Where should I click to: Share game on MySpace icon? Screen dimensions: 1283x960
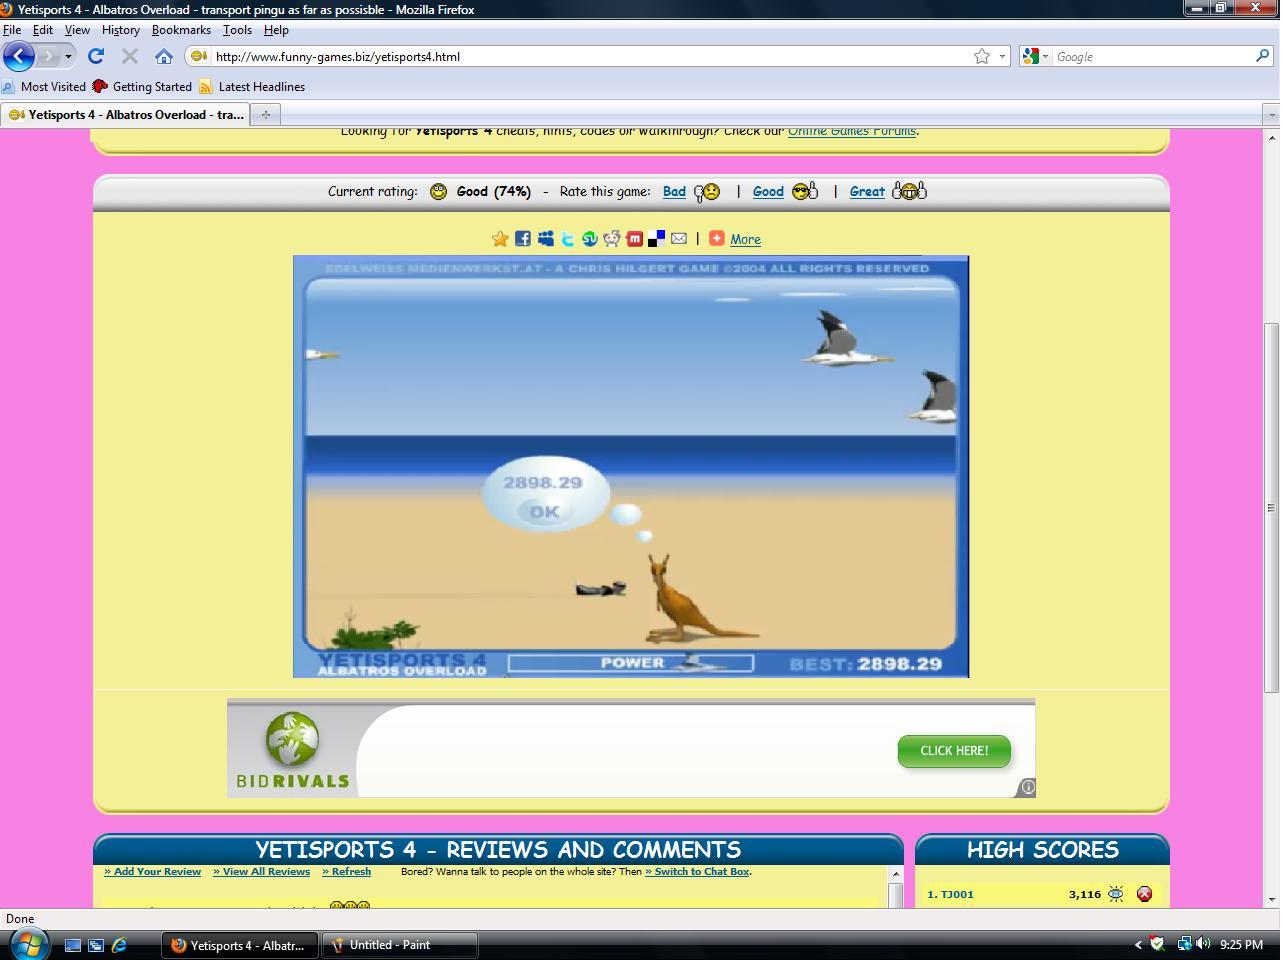[x=545, y=238]
